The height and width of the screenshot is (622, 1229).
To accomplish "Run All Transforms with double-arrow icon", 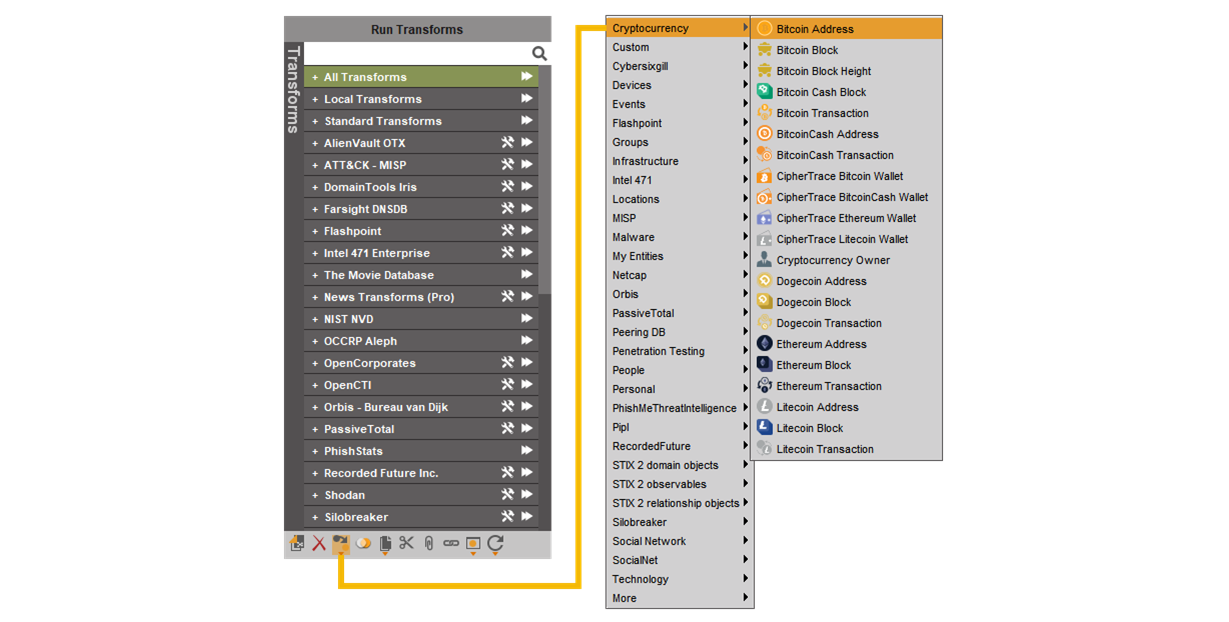I will pyautogui.click(x=527, y=77).
